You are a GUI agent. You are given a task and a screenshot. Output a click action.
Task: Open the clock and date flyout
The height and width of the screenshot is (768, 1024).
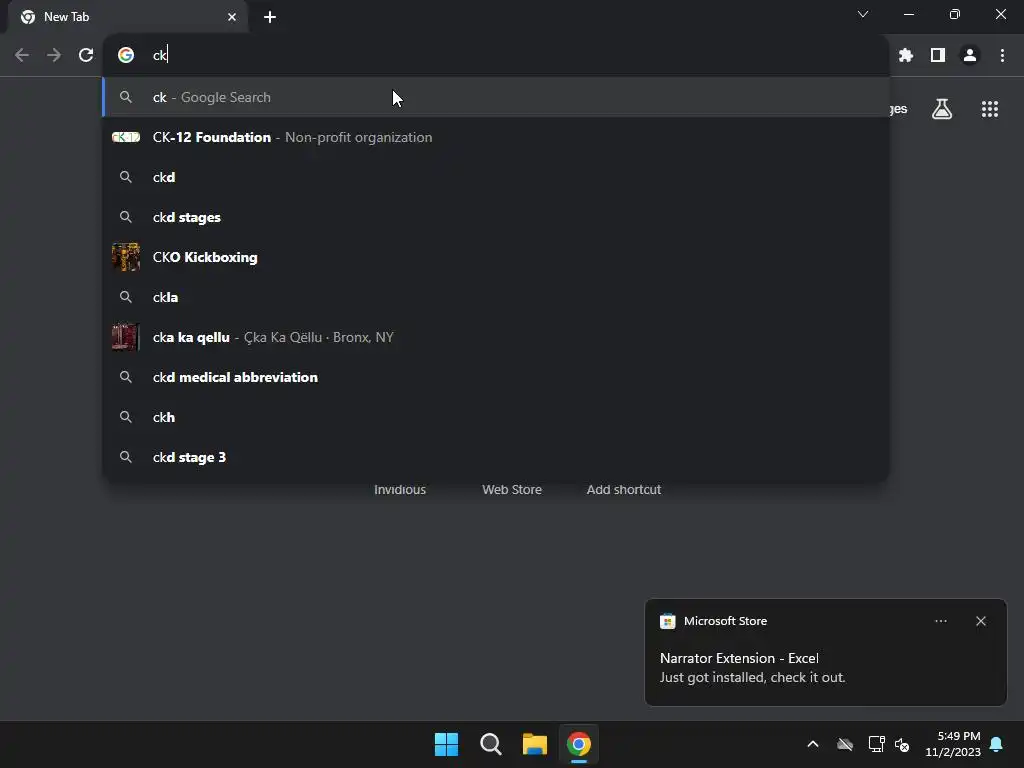(953, 744)
